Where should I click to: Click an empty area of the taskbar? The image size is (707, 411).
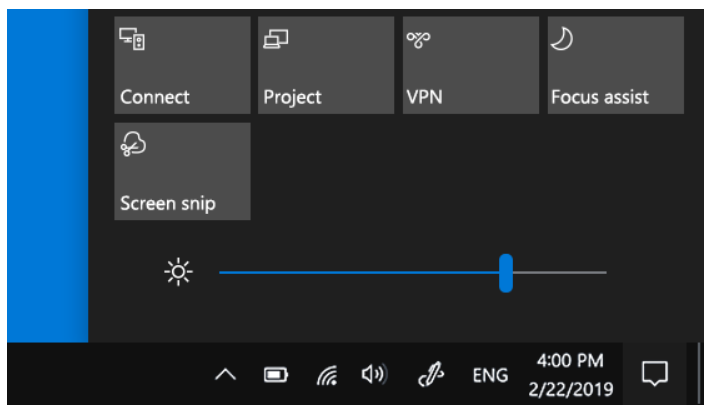pyautogui.click(x=108, y=374)
